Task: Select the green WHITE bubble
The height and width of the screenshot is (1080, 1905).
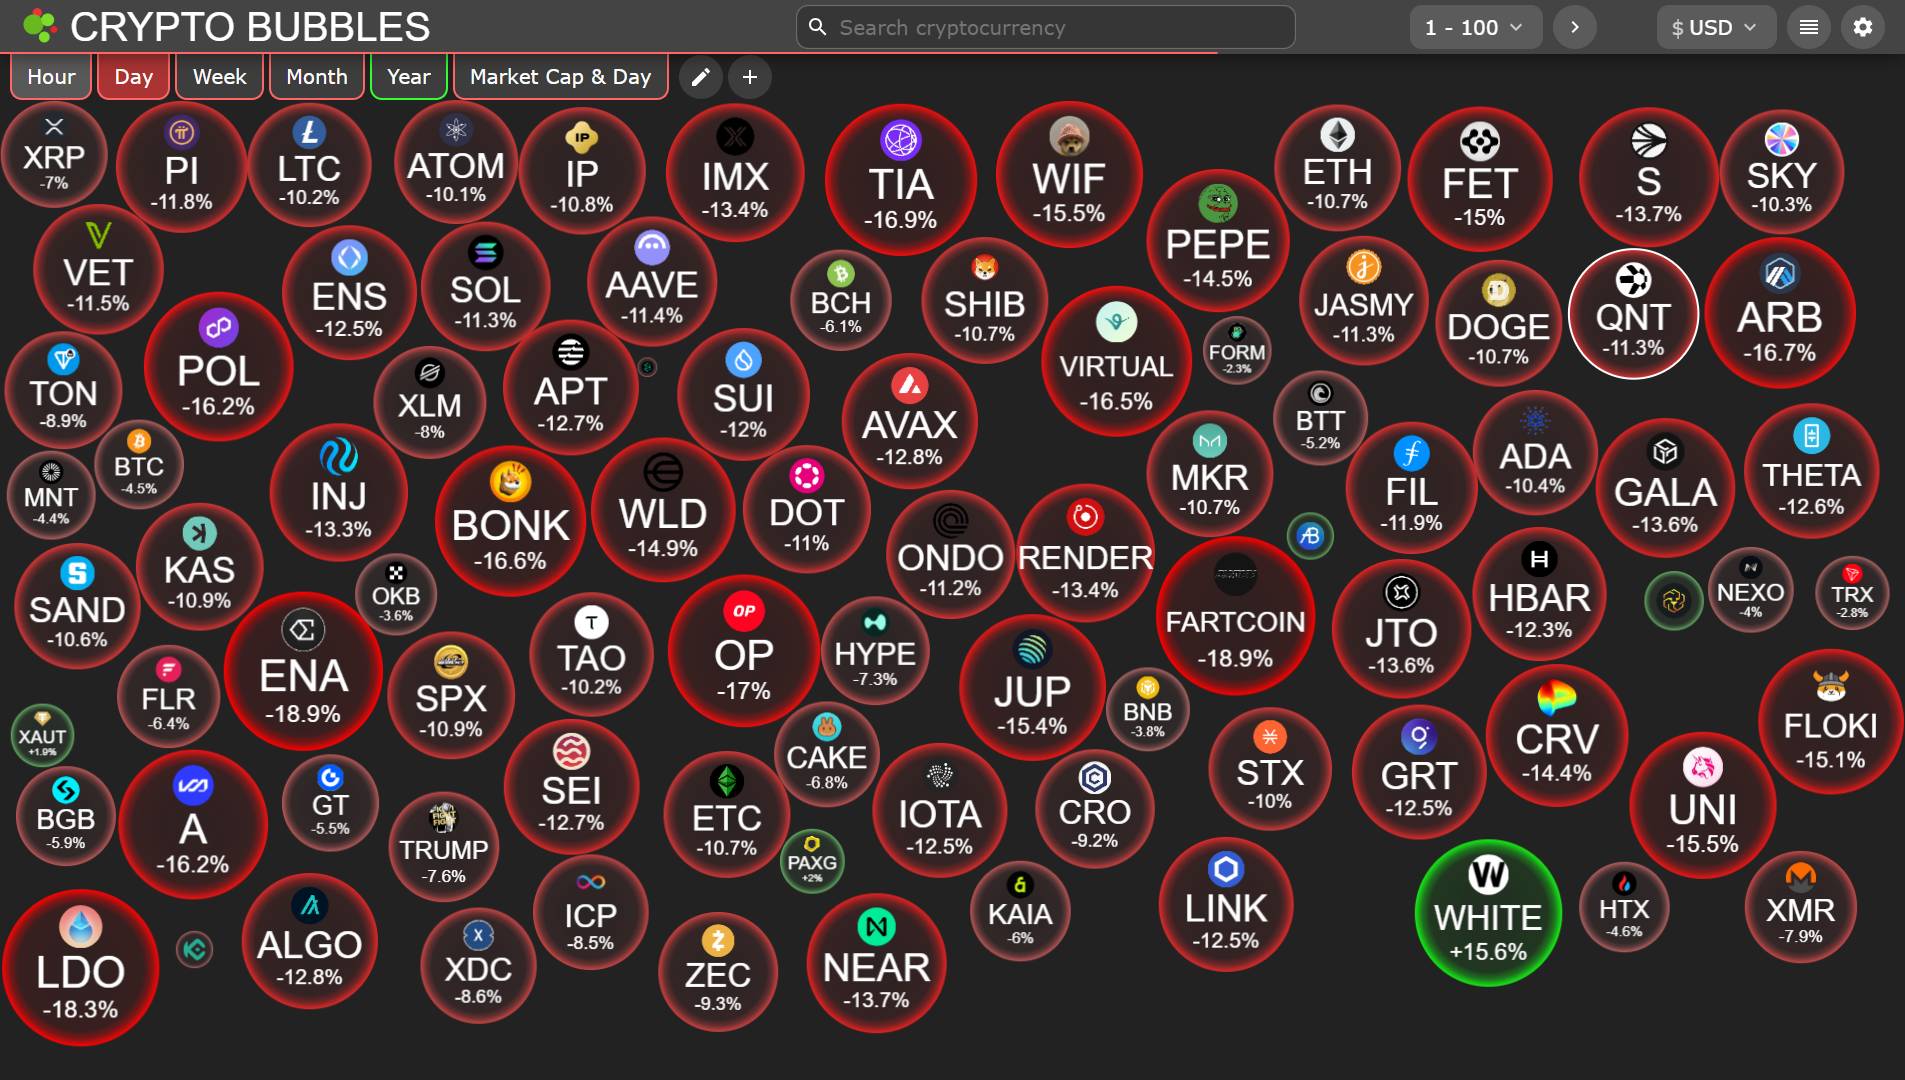Action: pos(1488,914)
